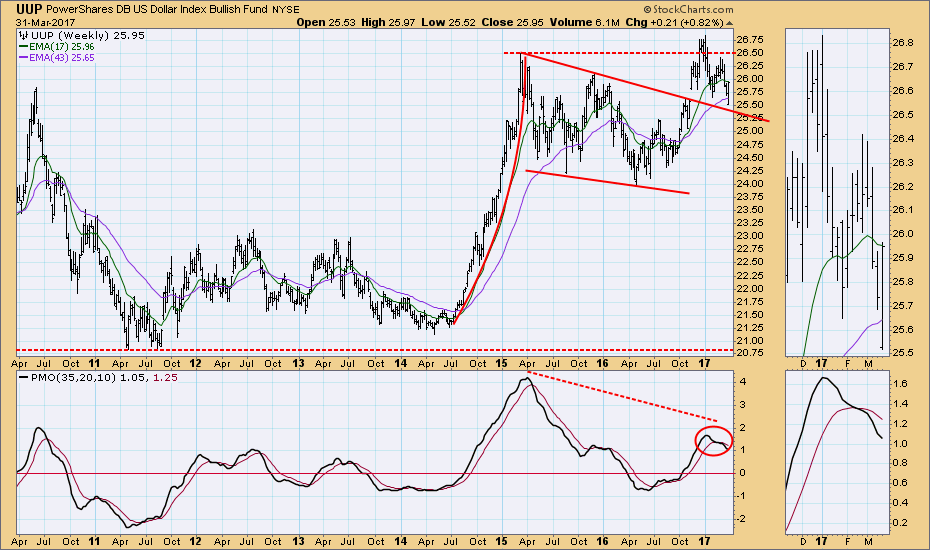Click the PowerShares DB US Dollar Index fund name
Screen dimensions: 930x550
[157, 9]
